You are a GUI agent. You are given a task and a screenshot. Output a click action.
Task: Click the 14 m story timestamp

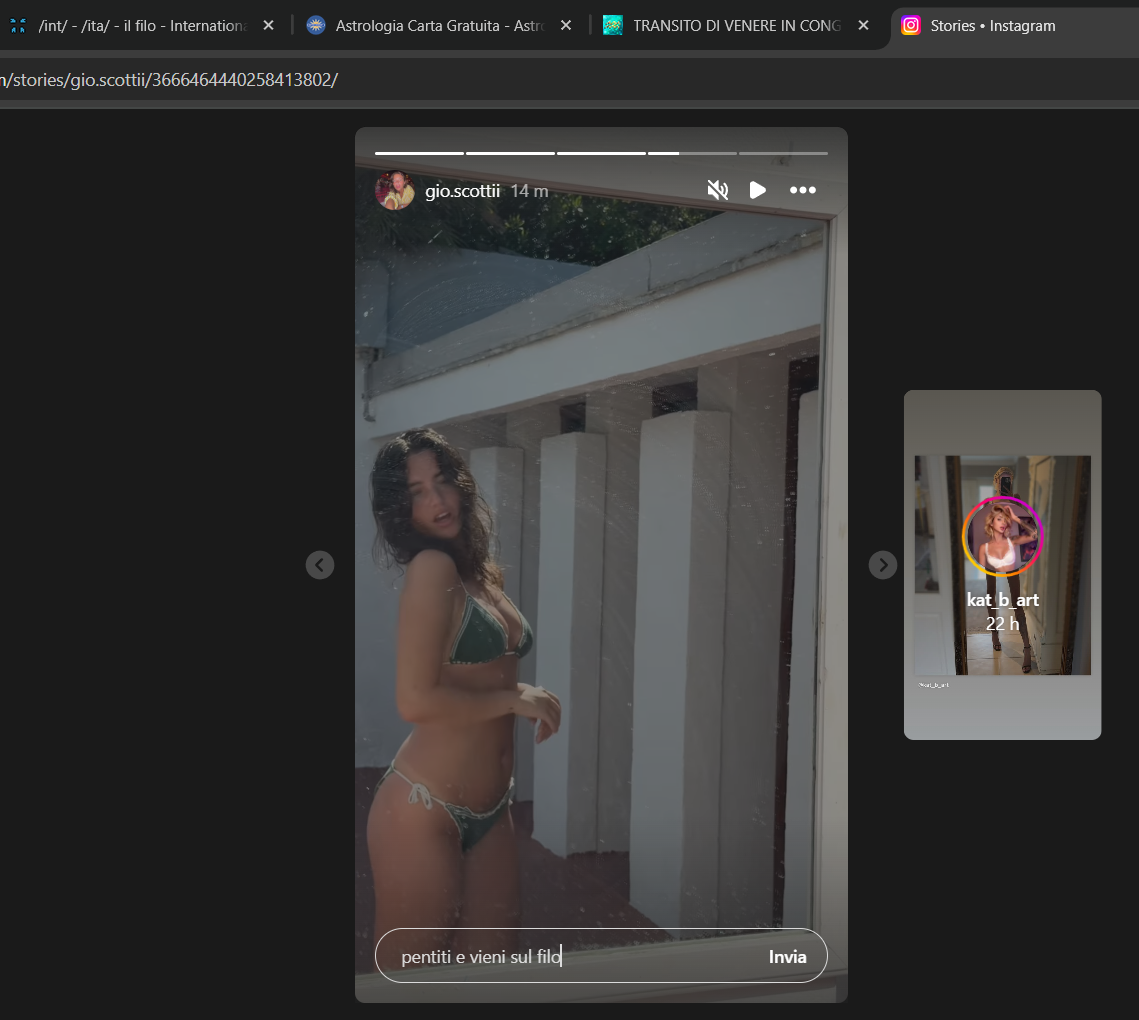pos(530,191)
